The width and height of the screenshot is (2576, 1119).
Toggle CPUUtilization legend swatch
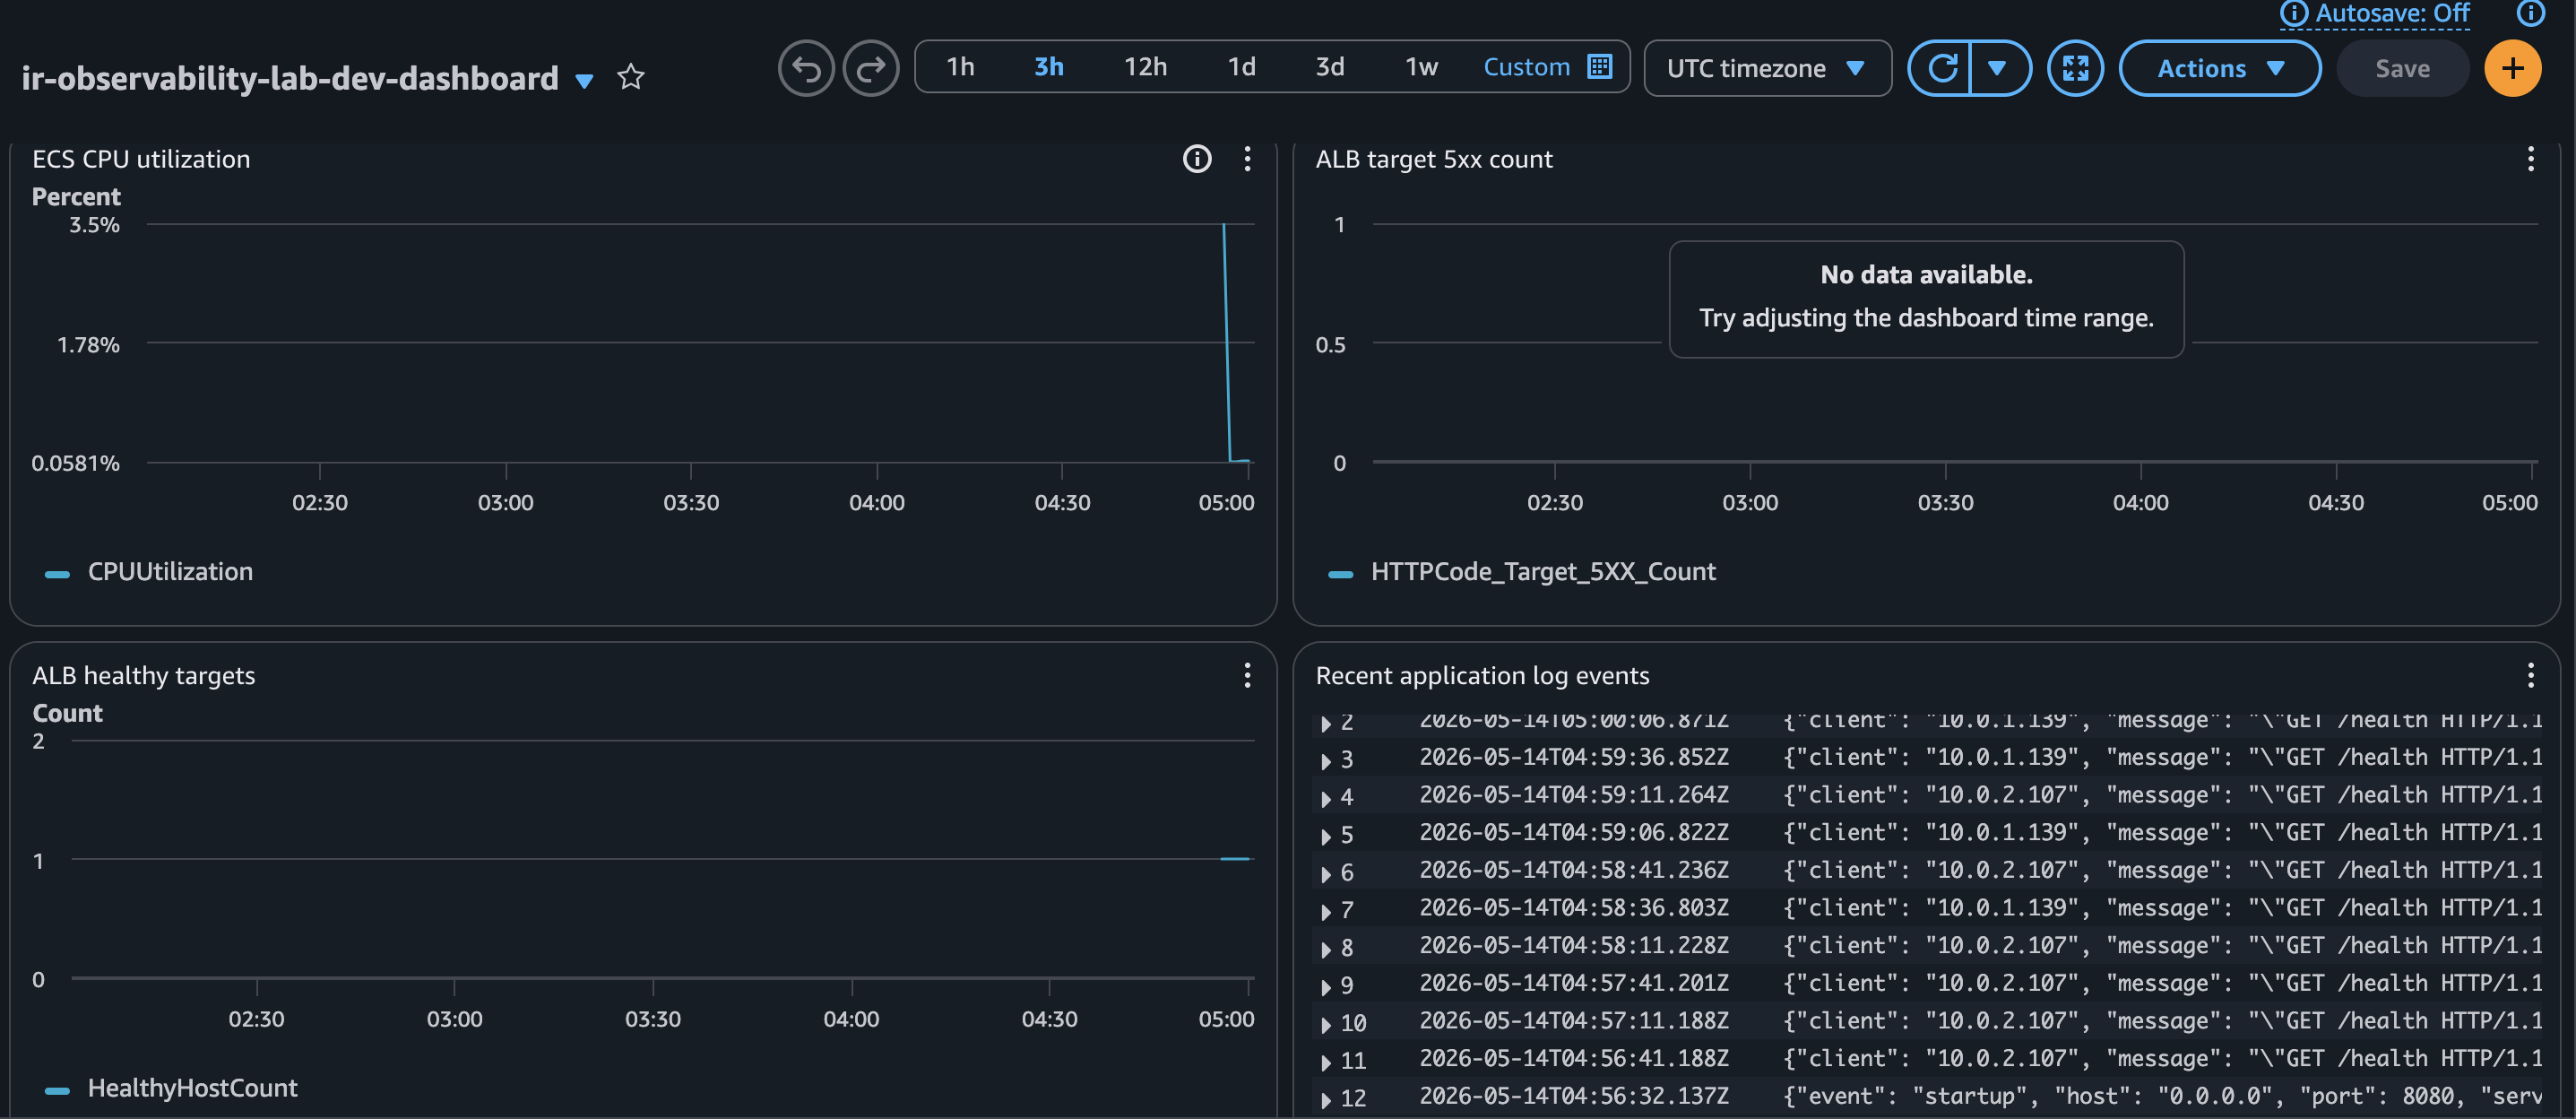tap(57, 574)
